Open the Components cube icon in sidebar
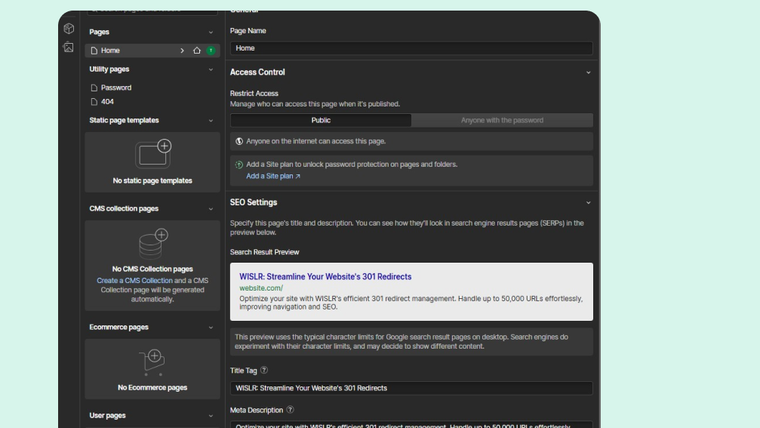760x428 pixels. (68, 29)
